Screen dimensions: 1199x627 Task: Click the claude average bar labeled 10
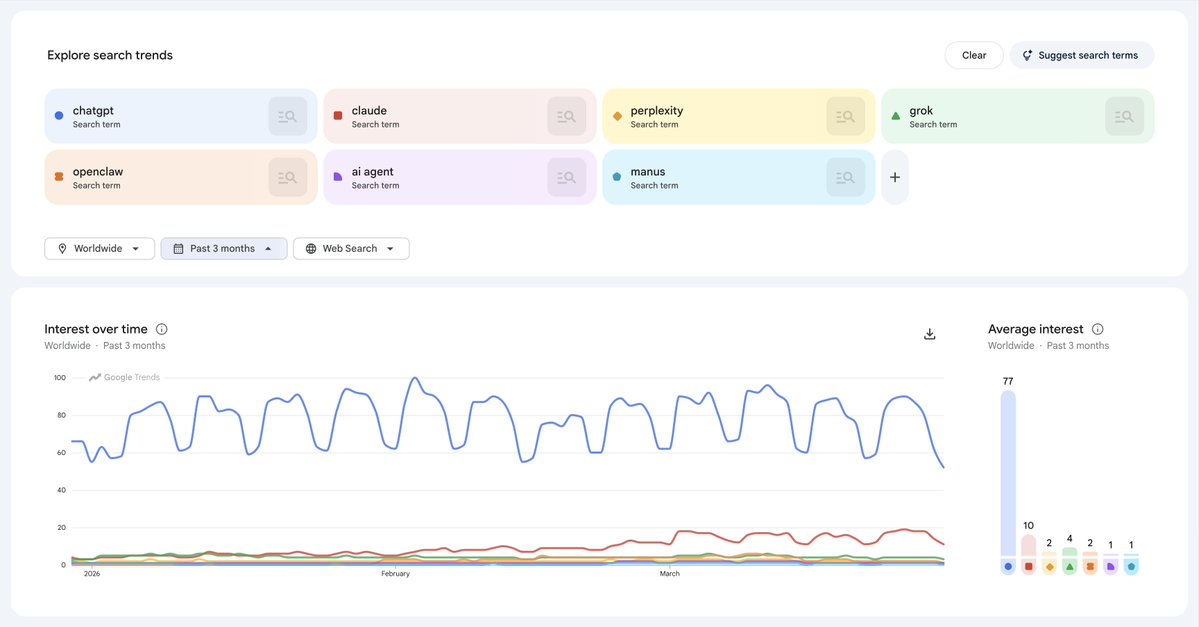(1028, 545)
